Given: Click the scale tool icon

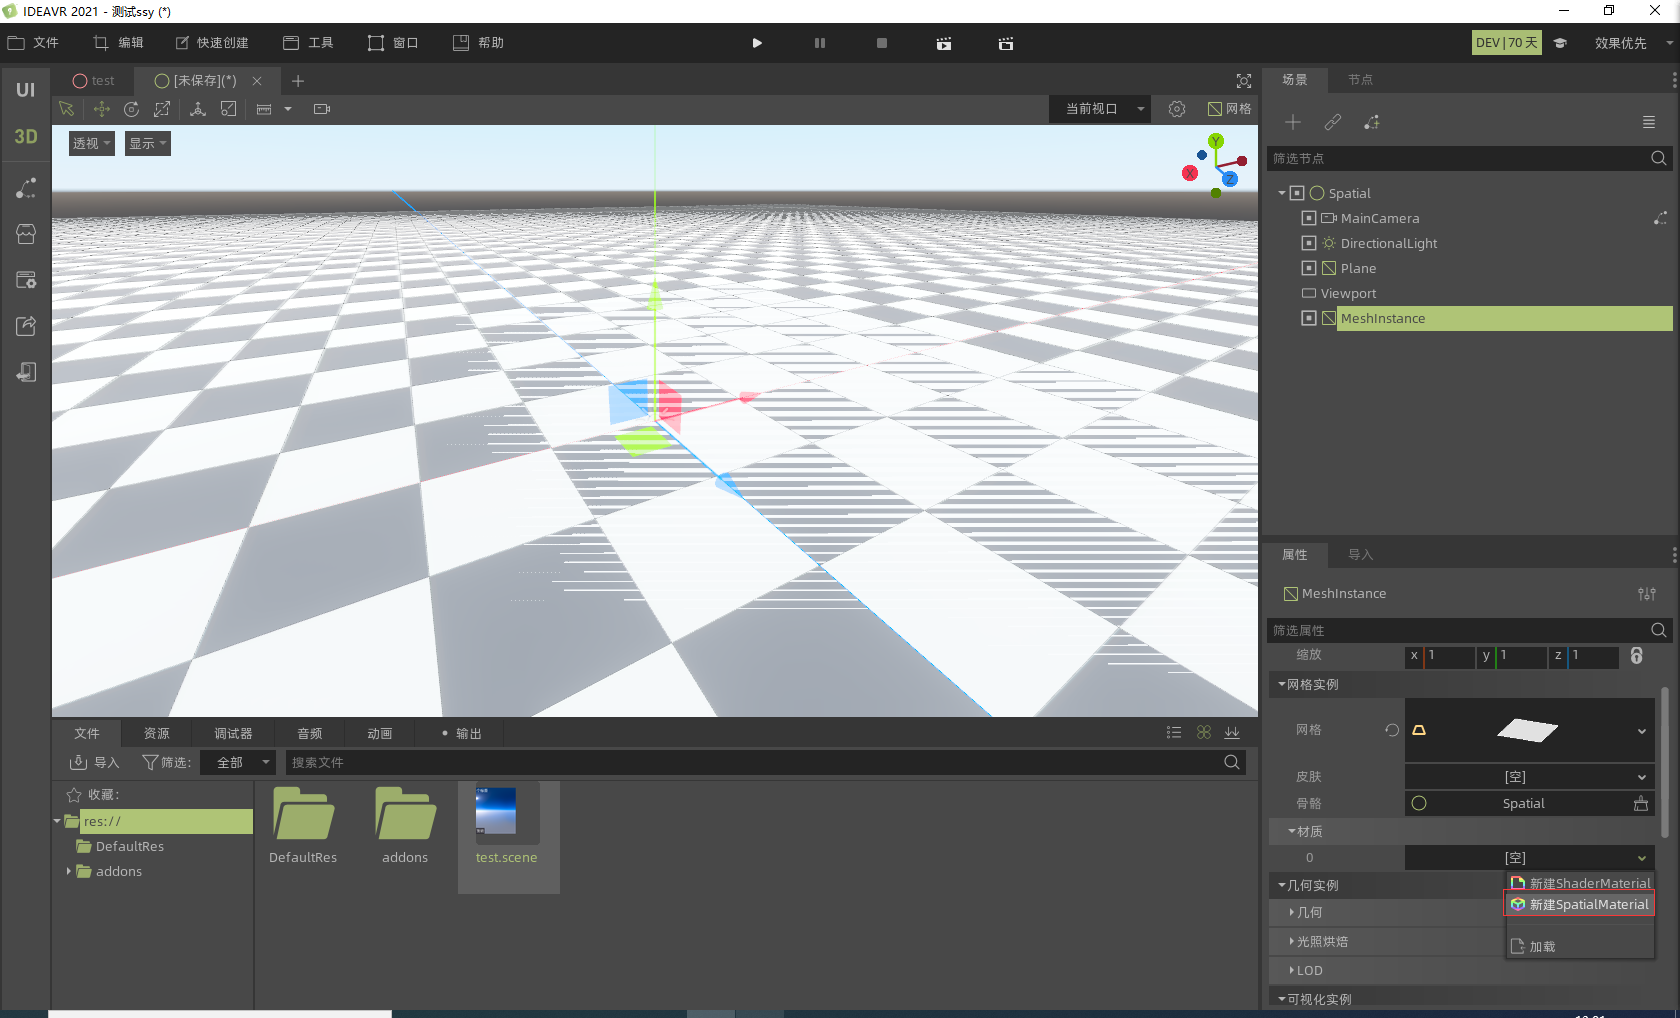Looking at the screenshot, I should (162, 109).
